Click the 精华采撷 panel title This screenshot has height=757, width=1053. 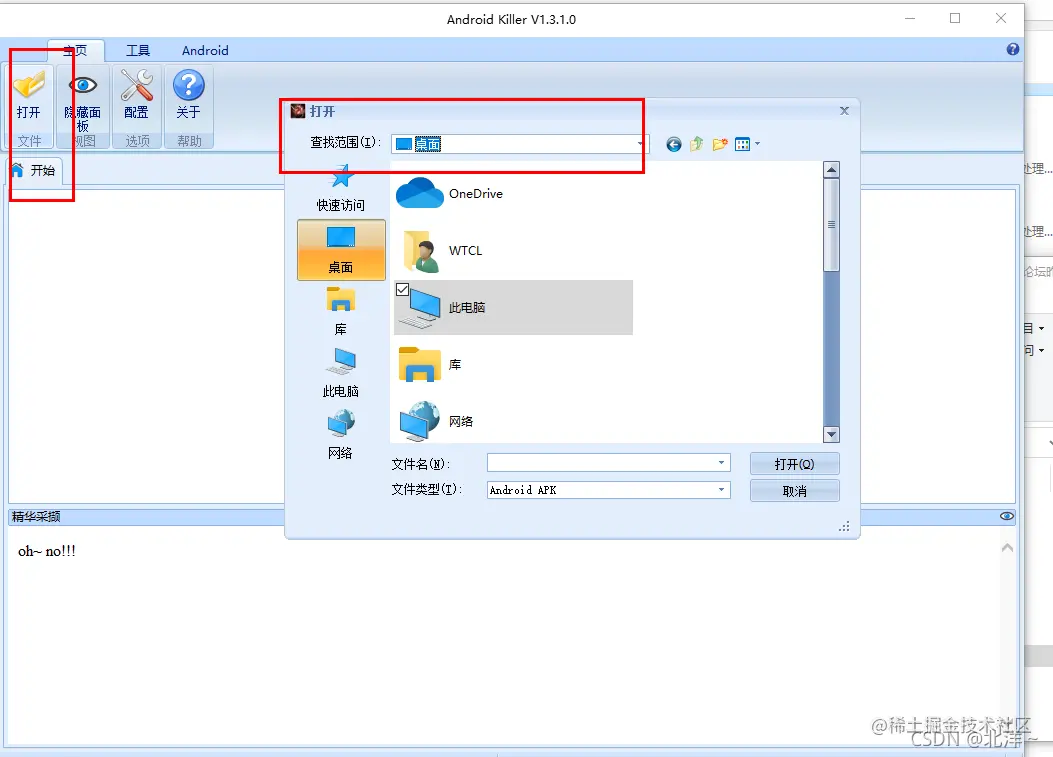click(x=36, y=516)
